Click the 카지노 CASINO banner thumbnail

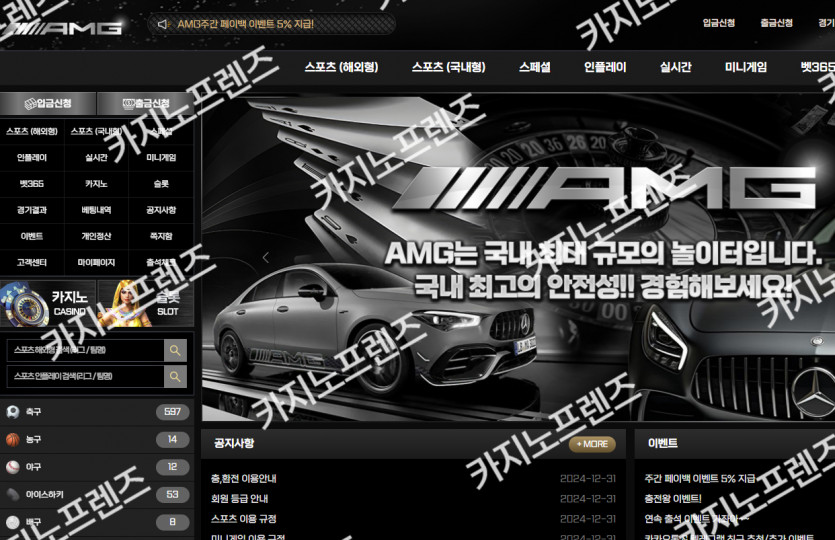[x=48, y=304]
